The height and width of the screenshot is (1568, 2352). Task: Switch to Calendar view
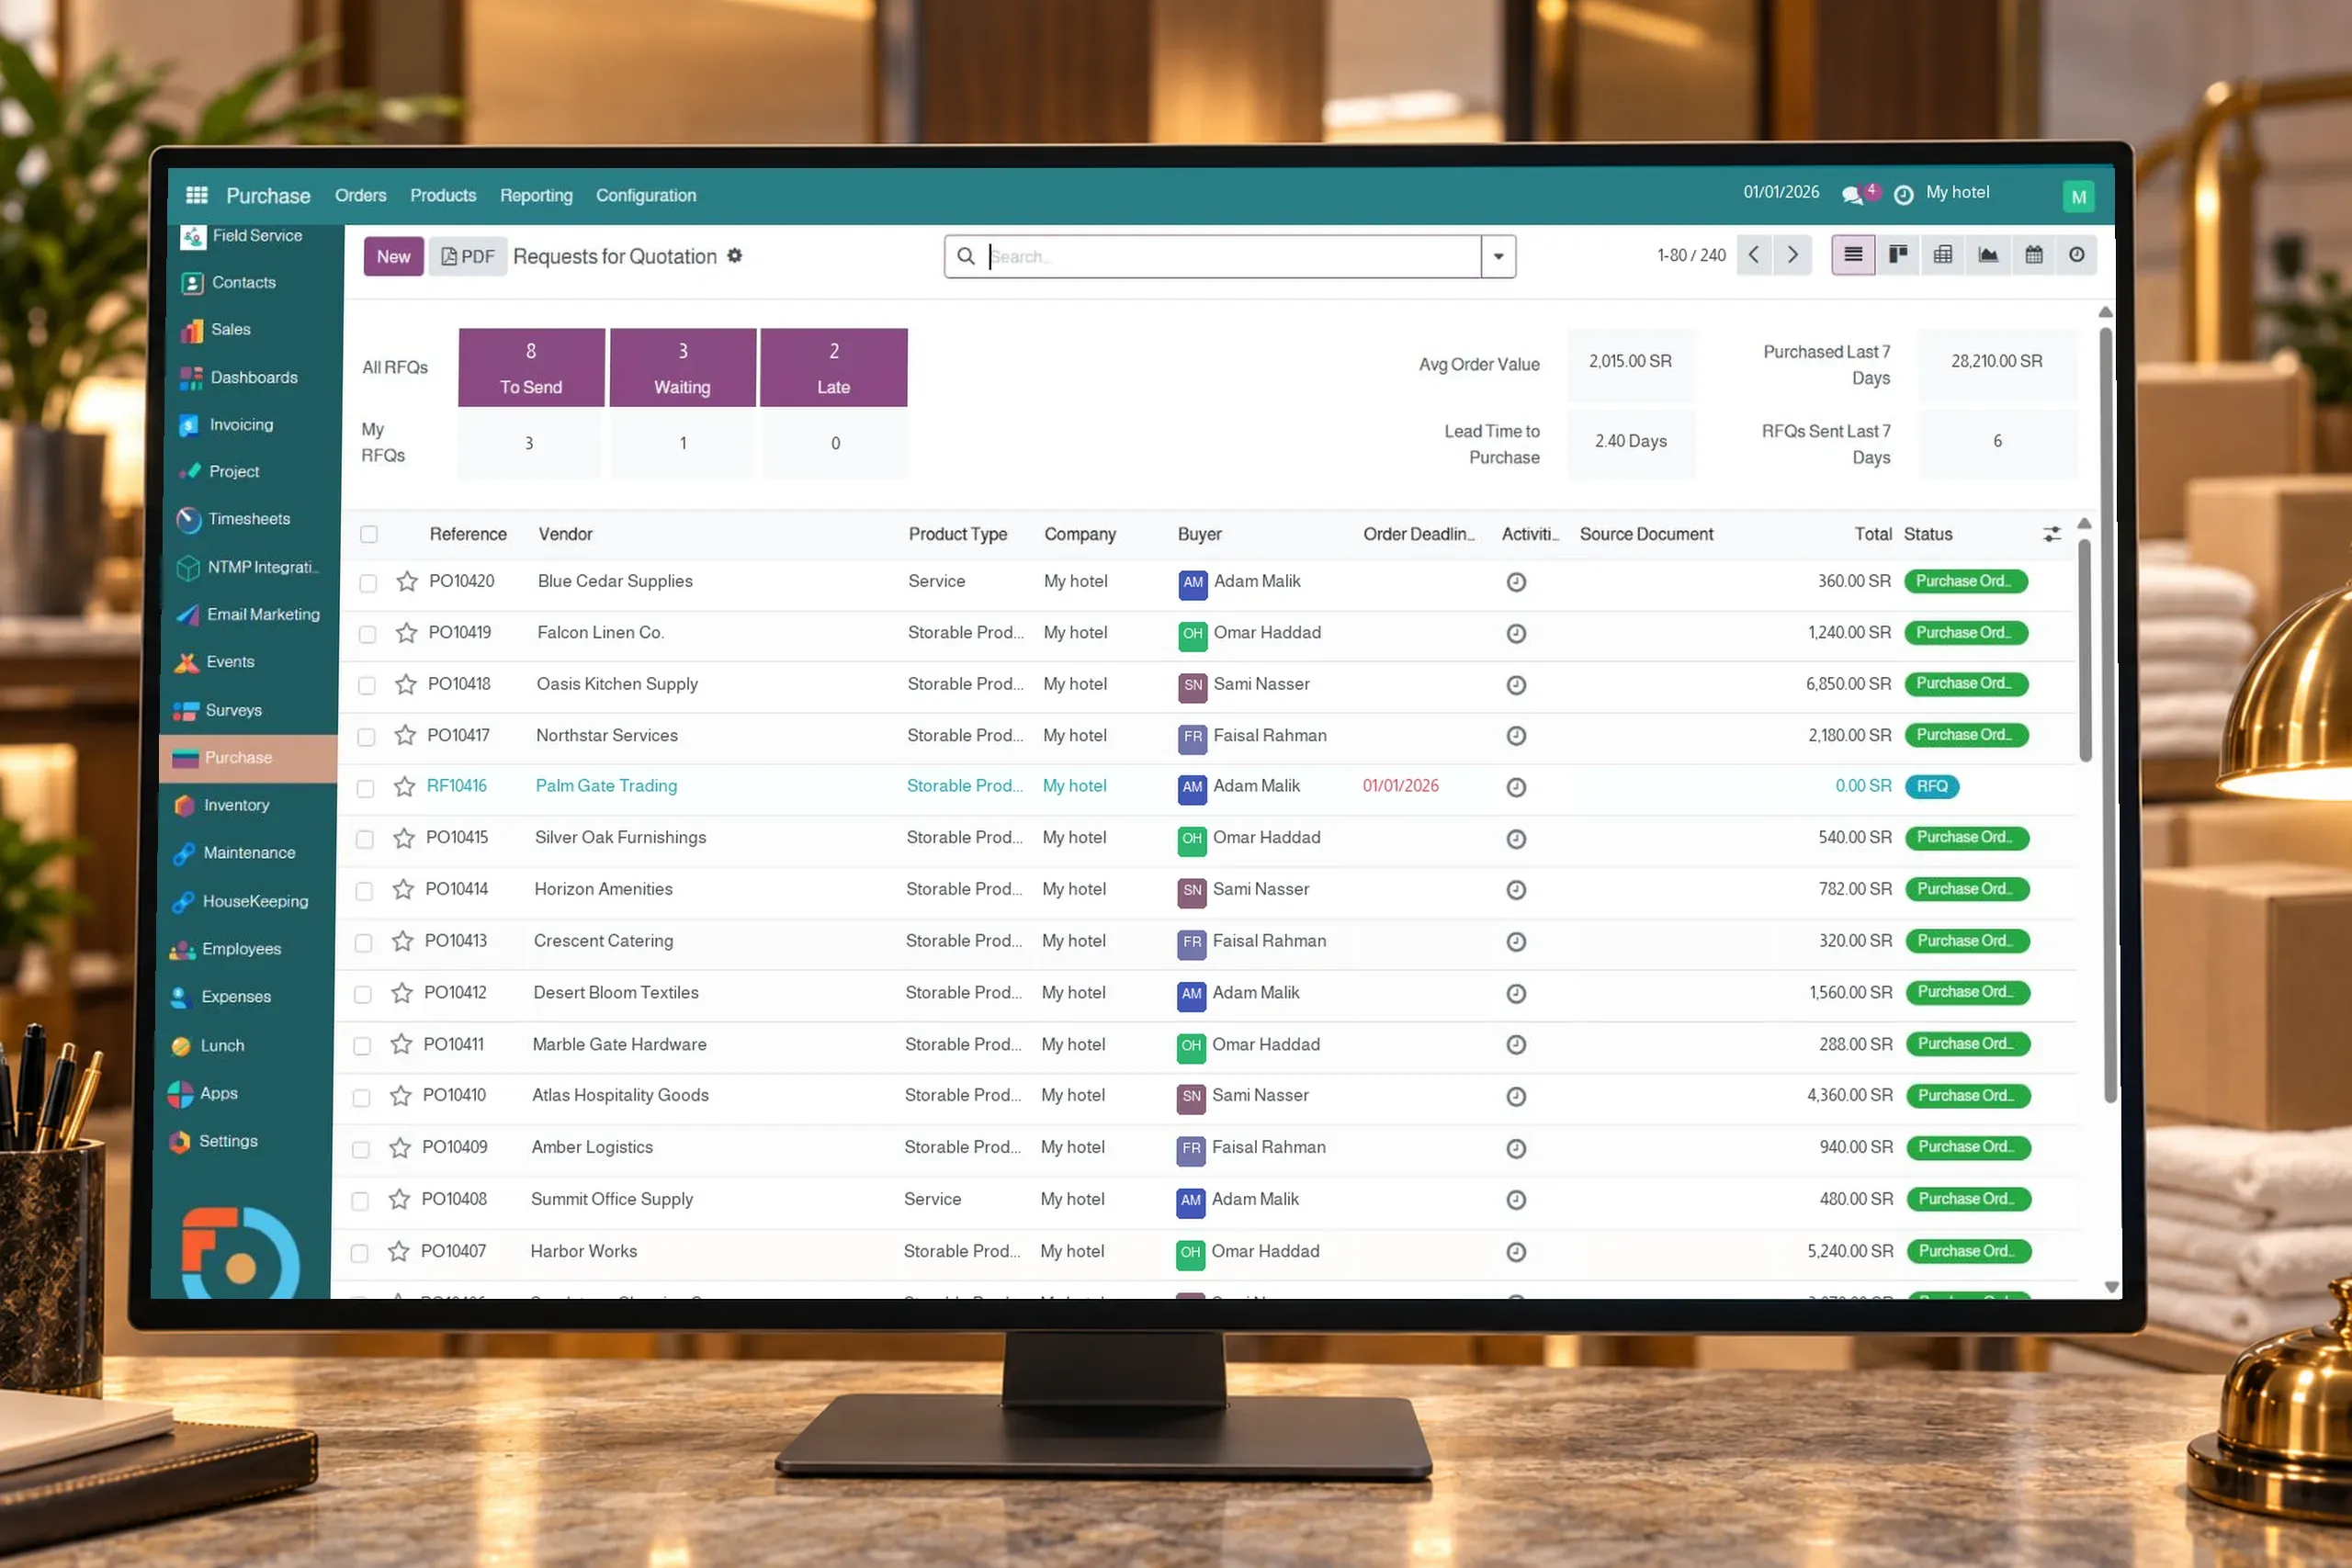2033,255
